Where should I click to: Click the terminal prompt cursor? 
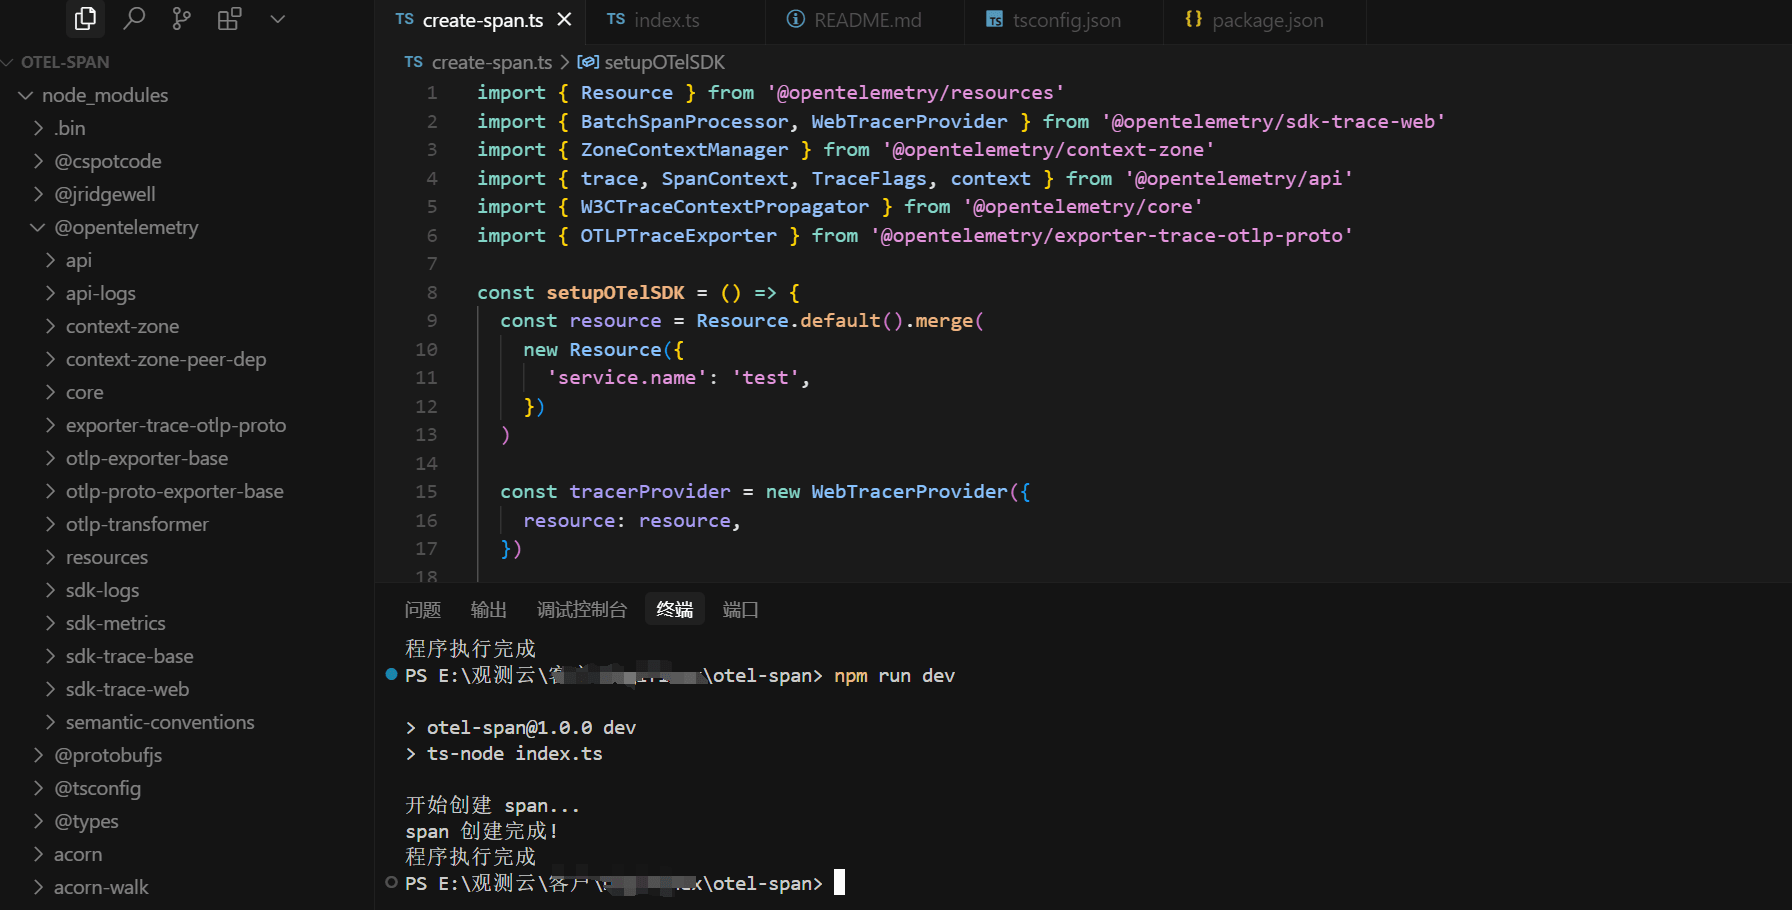840,882
